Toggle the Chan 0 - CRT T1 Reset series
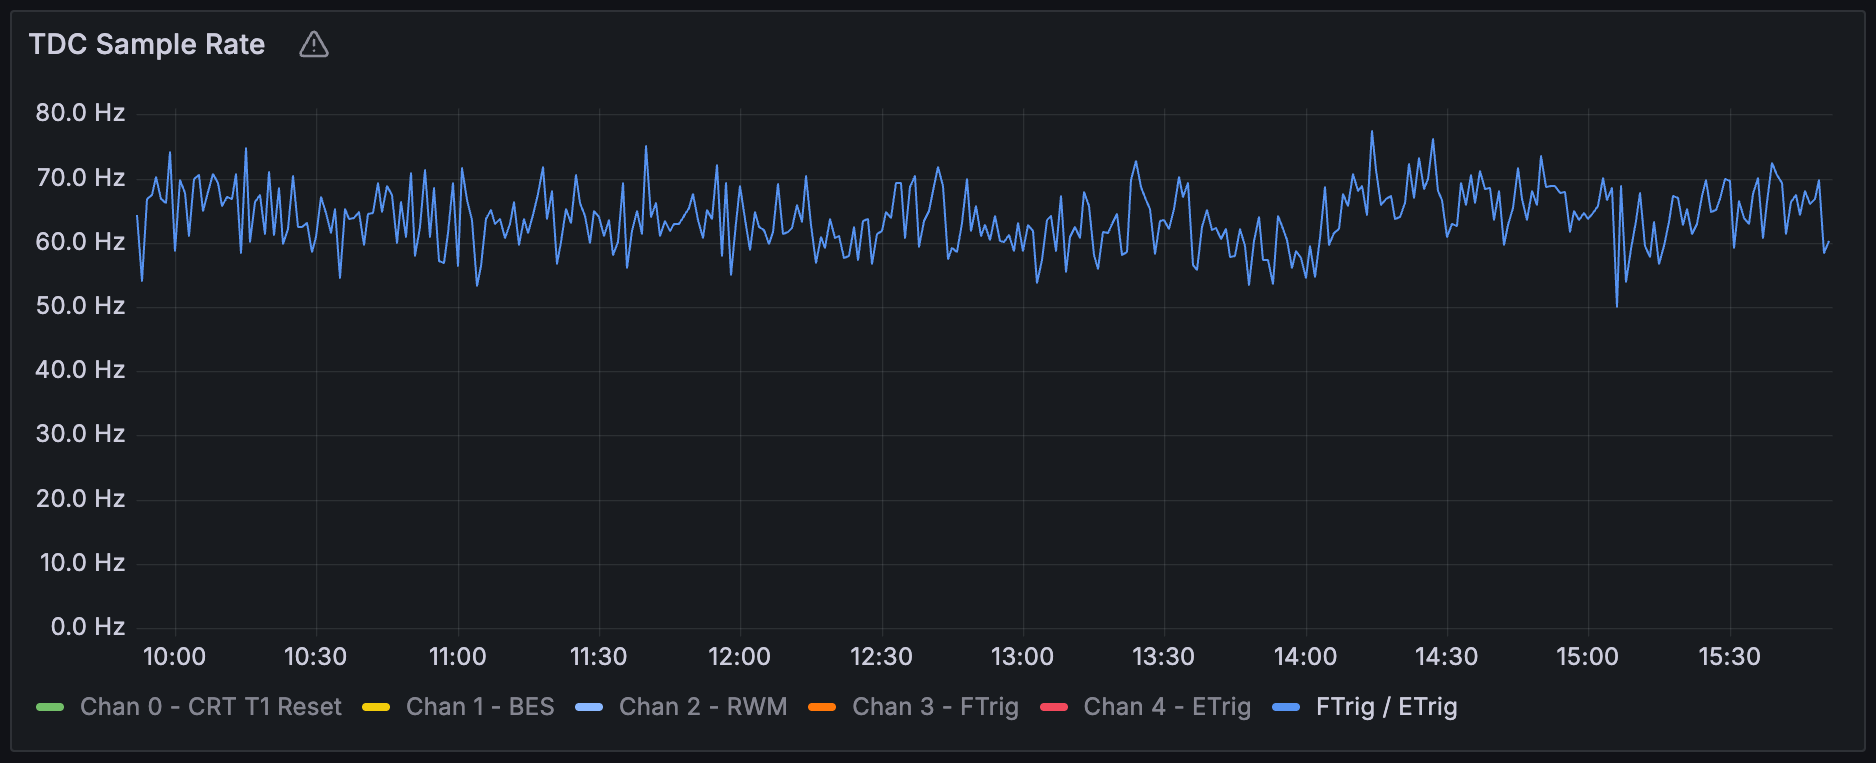1876x763 pixels. point(210,707)
